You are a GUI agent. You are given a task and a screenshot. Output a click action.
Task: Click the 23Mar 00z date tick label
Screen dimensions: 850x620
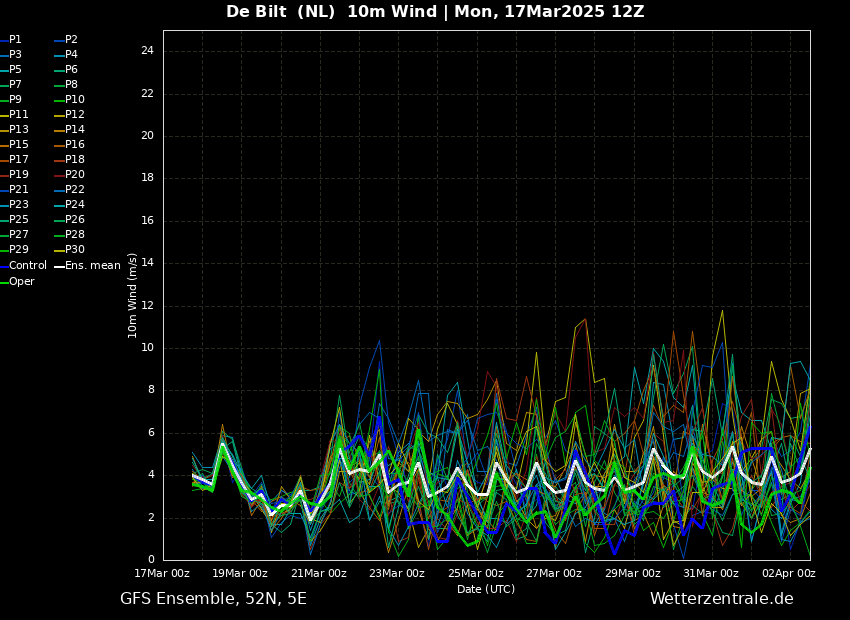pyautogui.click(x=397, y=574)
